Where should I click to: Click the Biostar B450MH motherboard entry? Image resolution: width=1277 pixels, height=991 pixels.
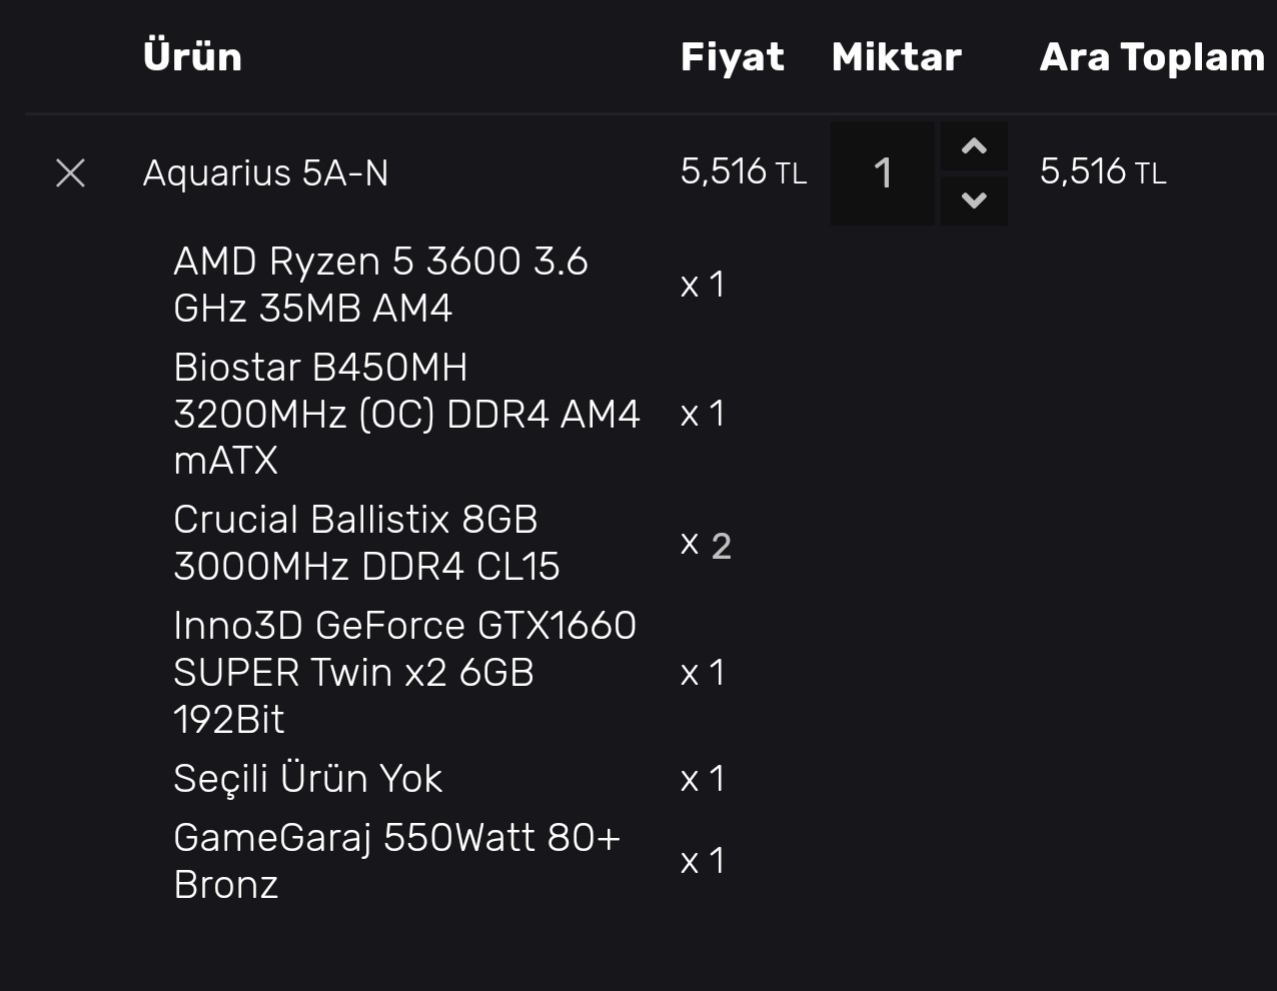tap(406, 414)
